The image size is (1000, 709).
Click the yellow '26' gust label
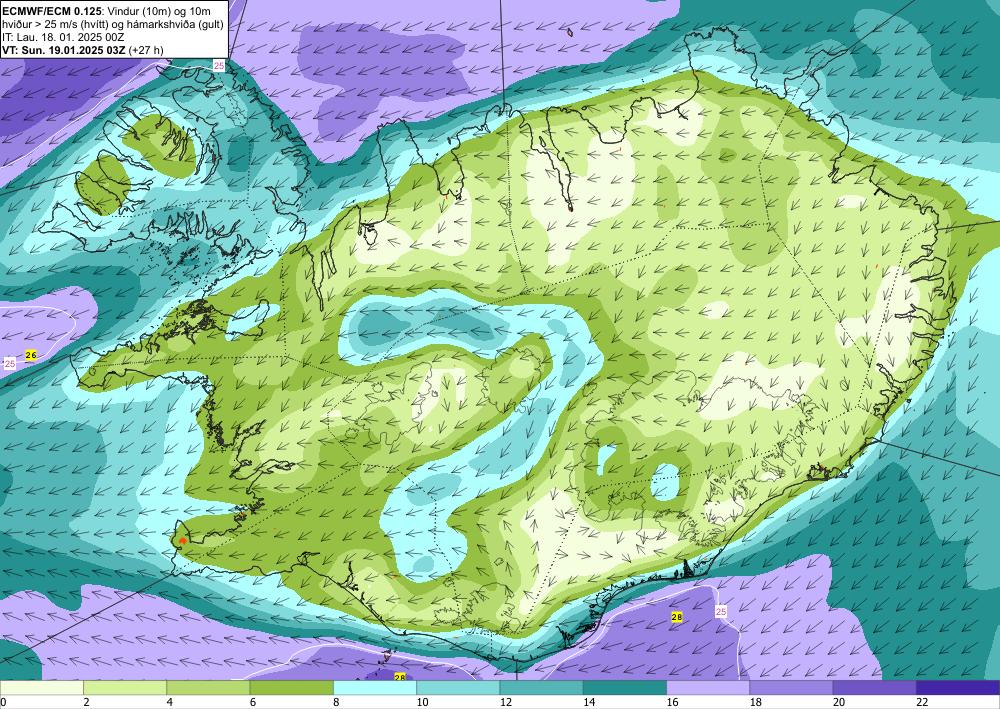click(31, 354)
